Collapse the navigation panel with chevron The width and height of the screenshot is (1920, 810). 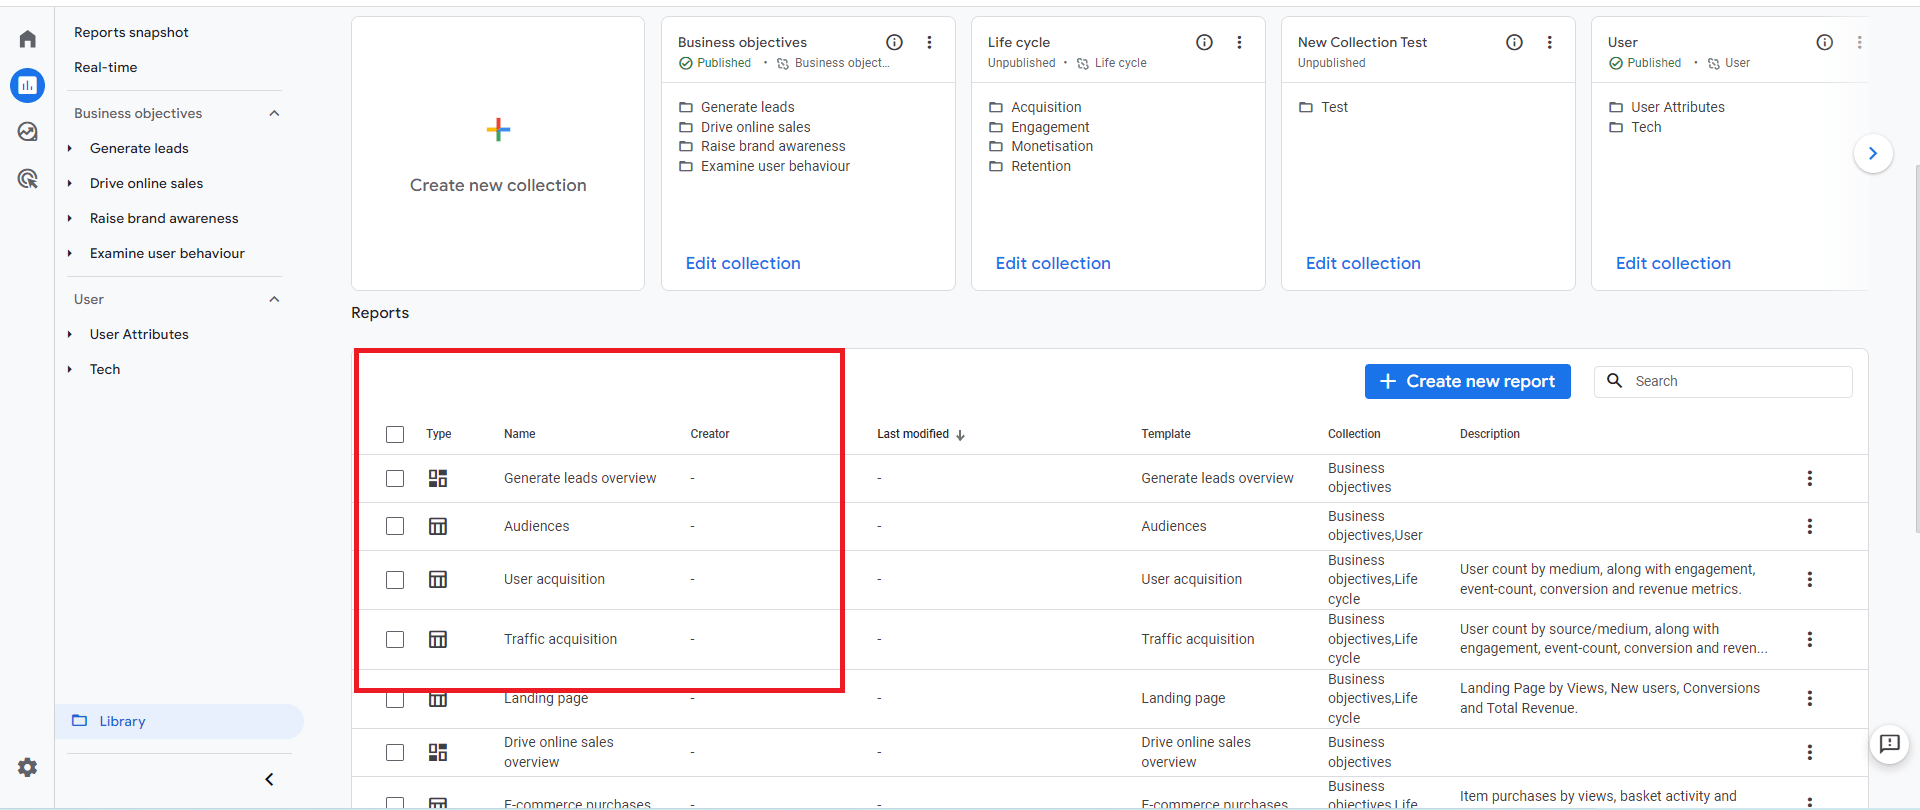click(269, 779)
